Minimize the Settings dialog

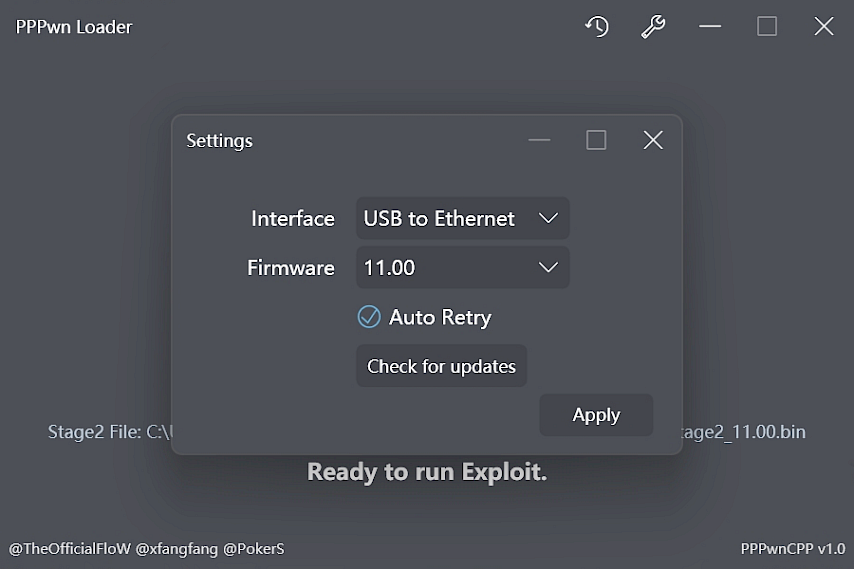539,140
